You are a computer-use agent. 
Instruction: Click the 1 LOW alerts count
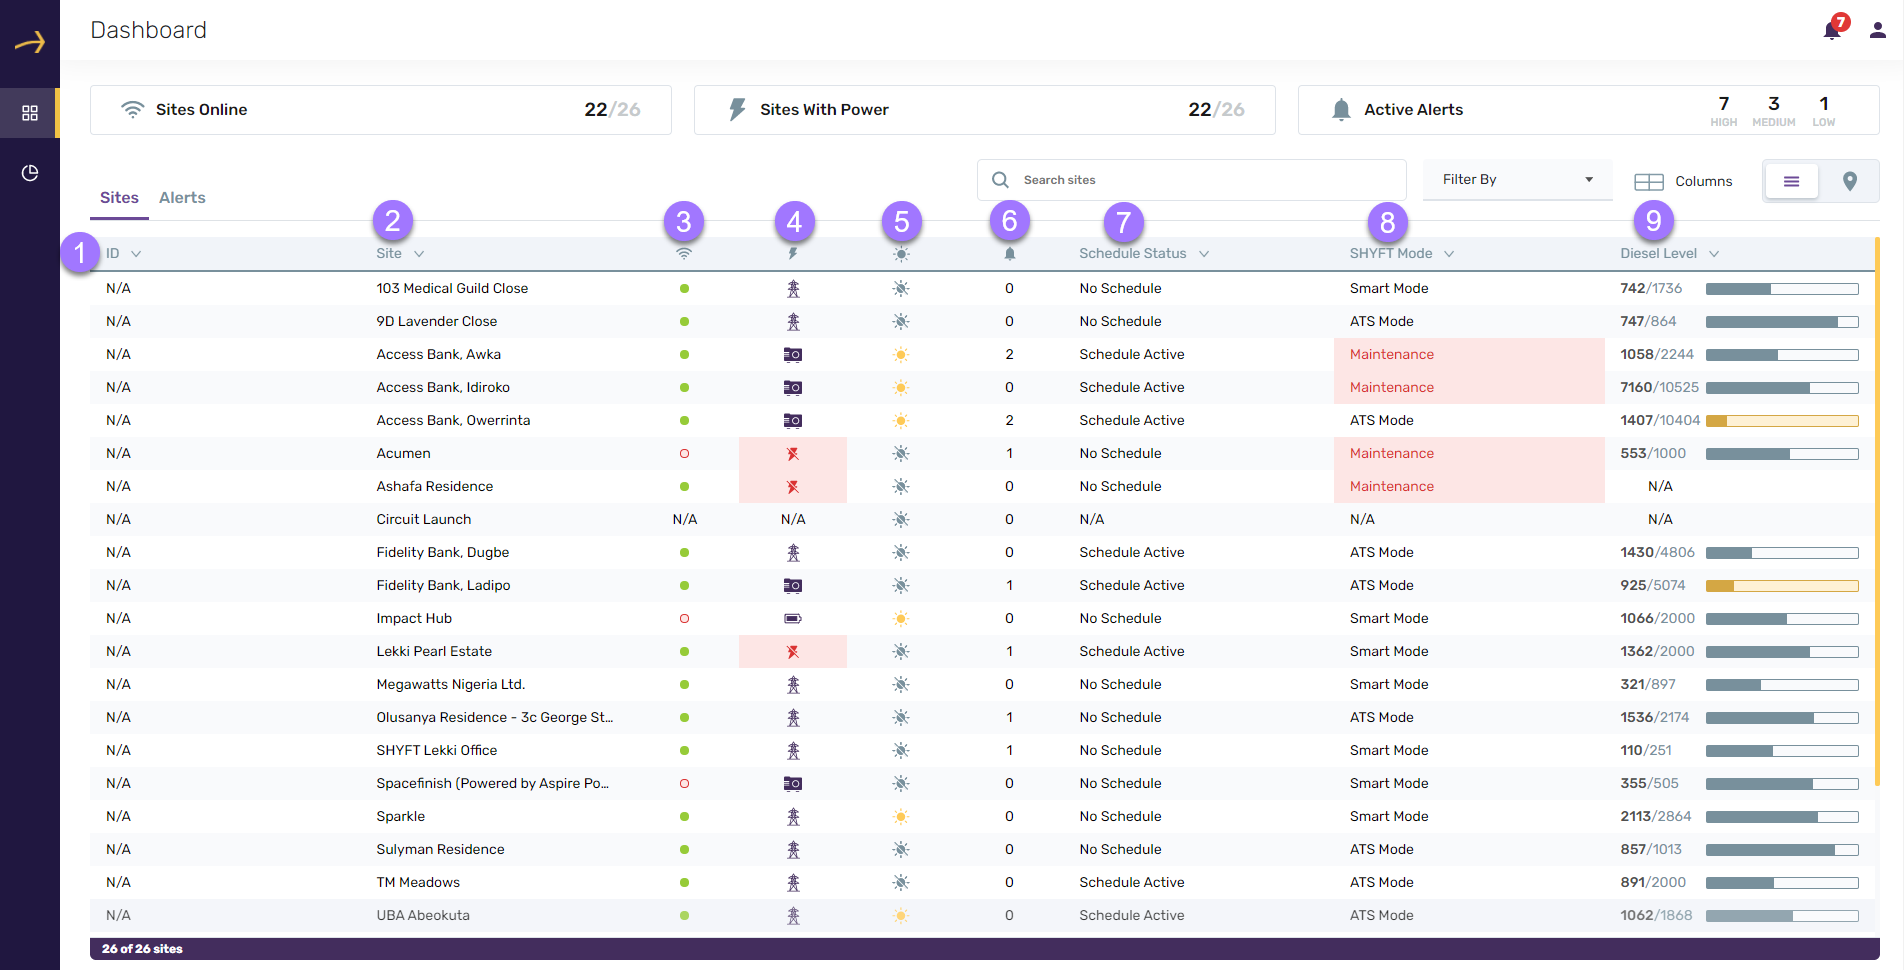[x=1824, y=110]
